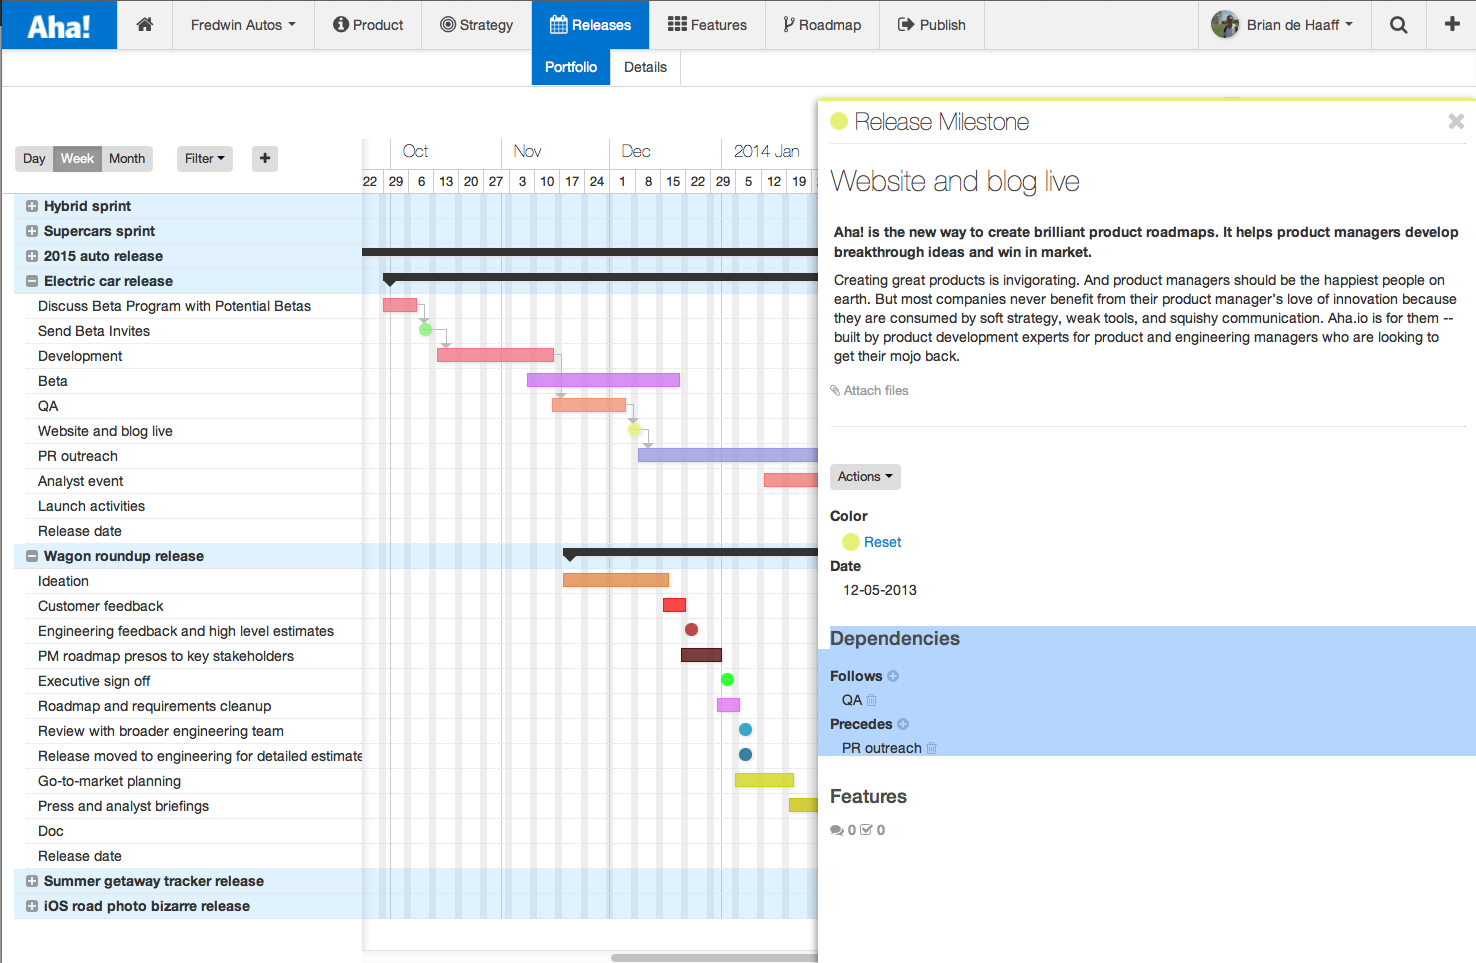Click the PR outreach lavender bar
This screenshot has height=963, width=1476.
tap(728, 455)
